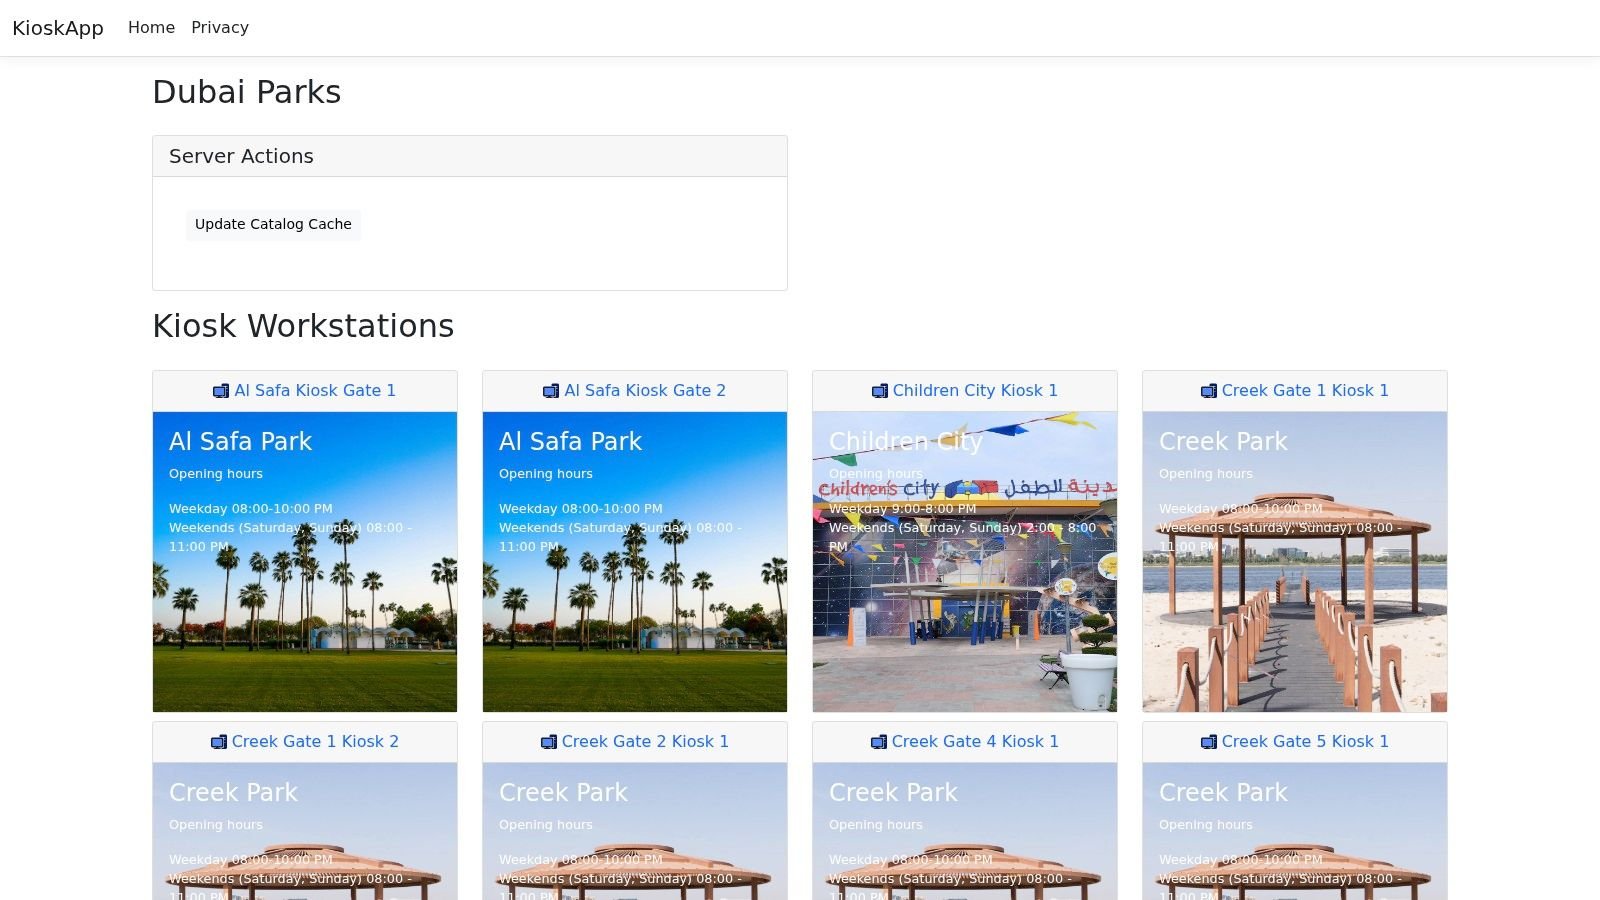Click the Children City park image
The height and width of the screenshot is (900, 1600).
coord(965,562)
